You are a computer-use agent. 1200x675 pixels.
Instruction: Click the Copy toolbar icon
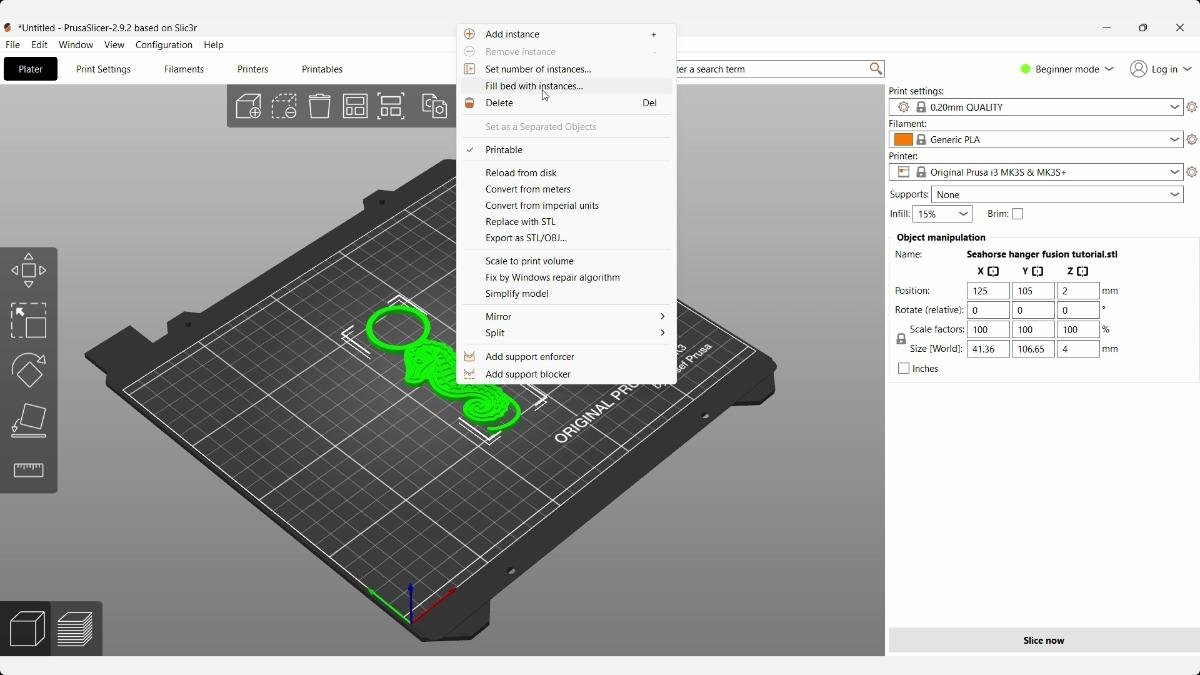434,106
